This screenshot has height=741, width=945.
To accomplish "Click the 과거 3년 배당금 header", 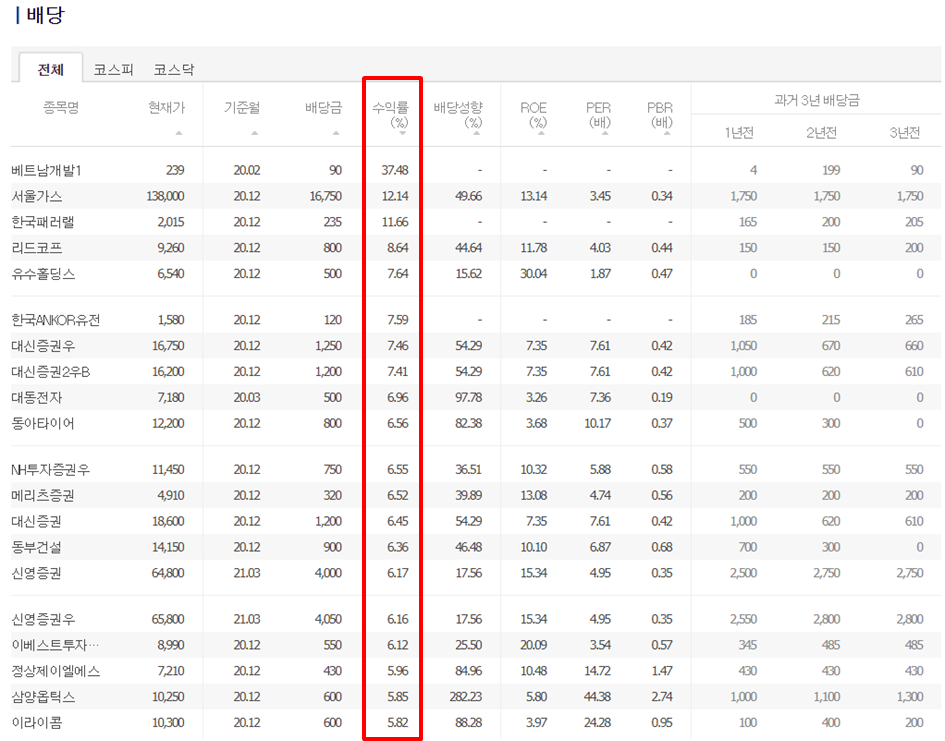I will coord(817,100).
